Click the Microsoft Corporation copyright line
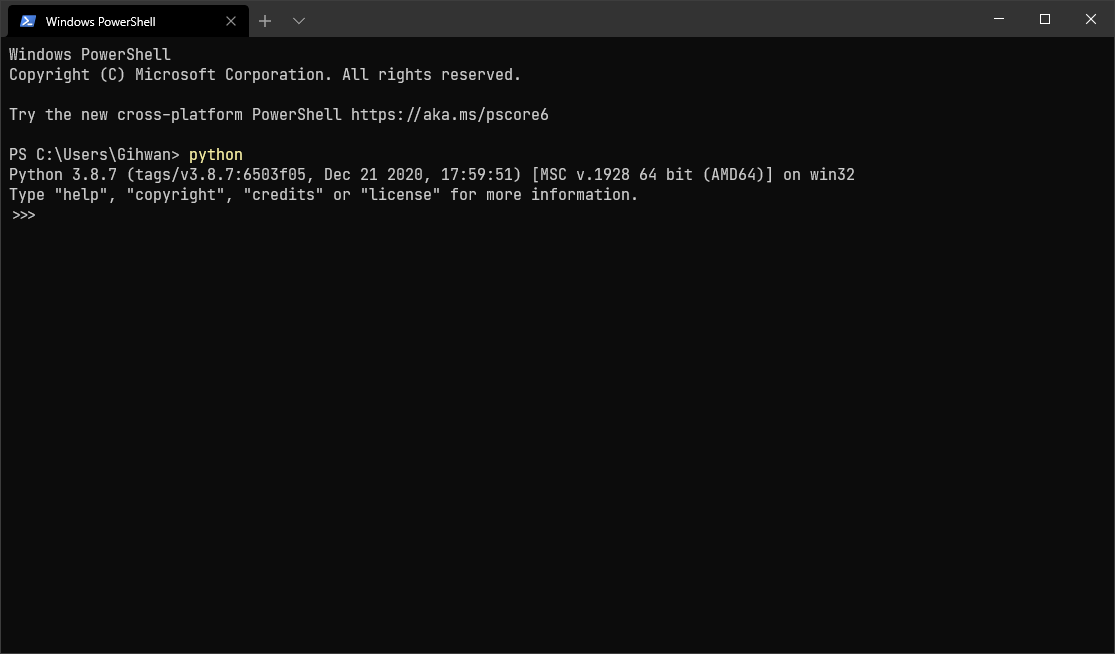The image size is (1115, 654). [x=265, y=75]
